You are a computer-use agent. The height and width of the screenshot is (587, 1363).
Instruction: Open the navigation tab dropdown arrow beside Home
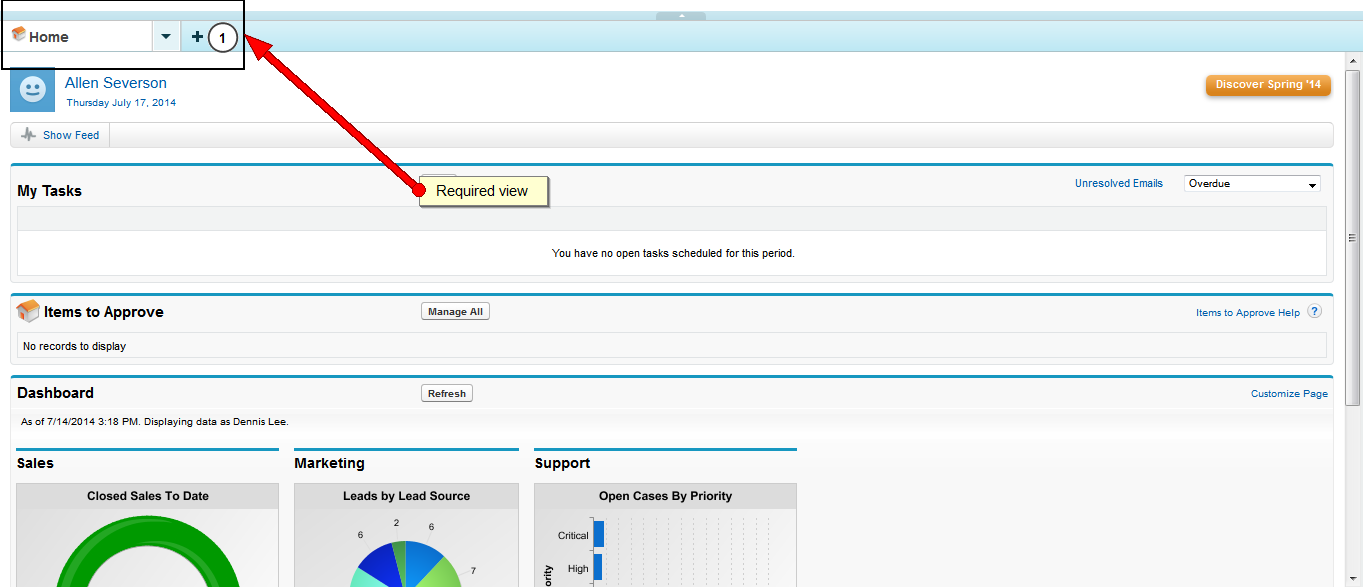pyautogui.click(x=166, y=37)
